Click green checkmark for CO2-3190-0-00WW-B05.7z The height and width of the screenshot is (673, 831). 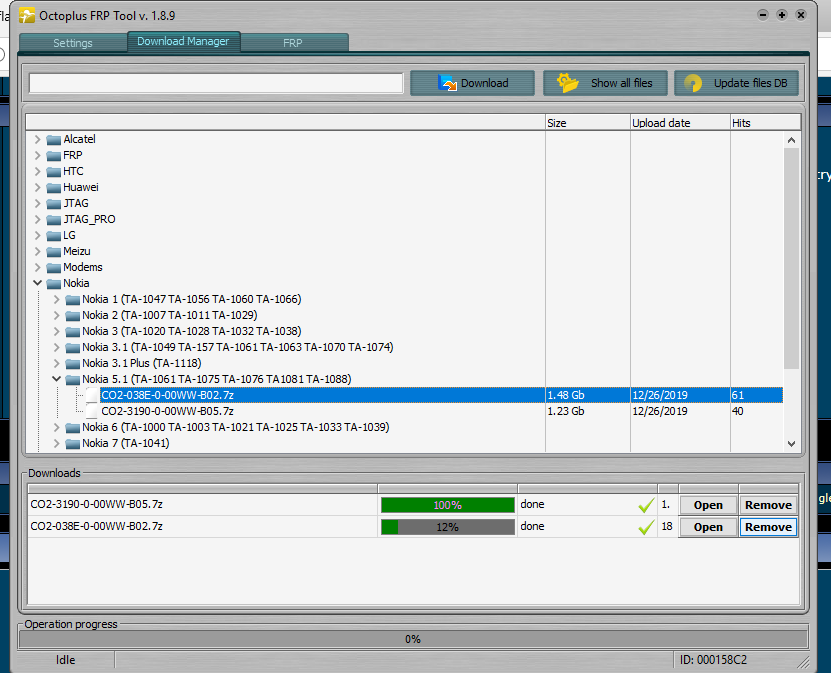pos(646,506)
